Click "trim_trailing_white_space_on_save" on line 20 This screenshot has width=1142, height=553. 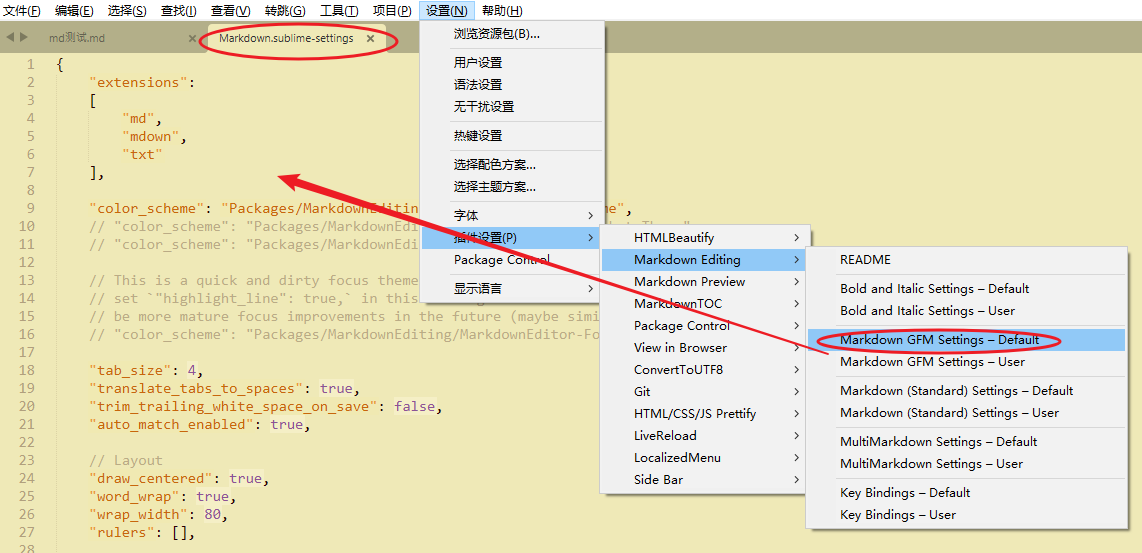(x=233, y=406)
